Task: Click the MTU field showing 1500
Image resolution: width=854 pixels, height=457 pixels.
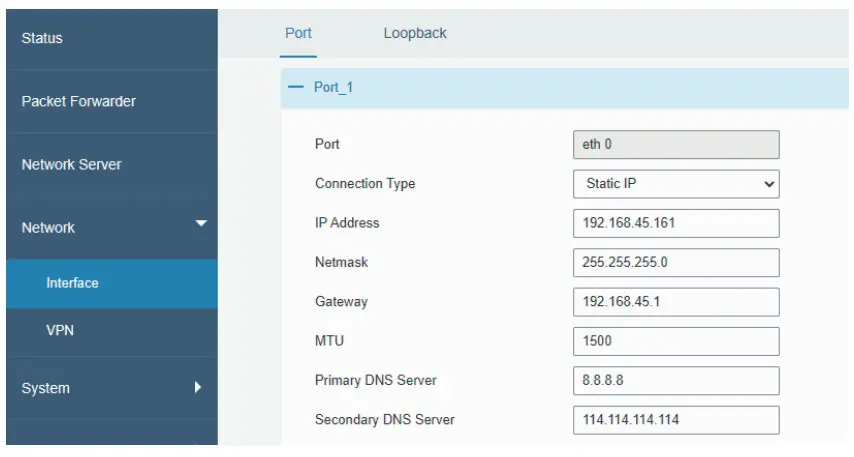Action: tap(676, 342)
